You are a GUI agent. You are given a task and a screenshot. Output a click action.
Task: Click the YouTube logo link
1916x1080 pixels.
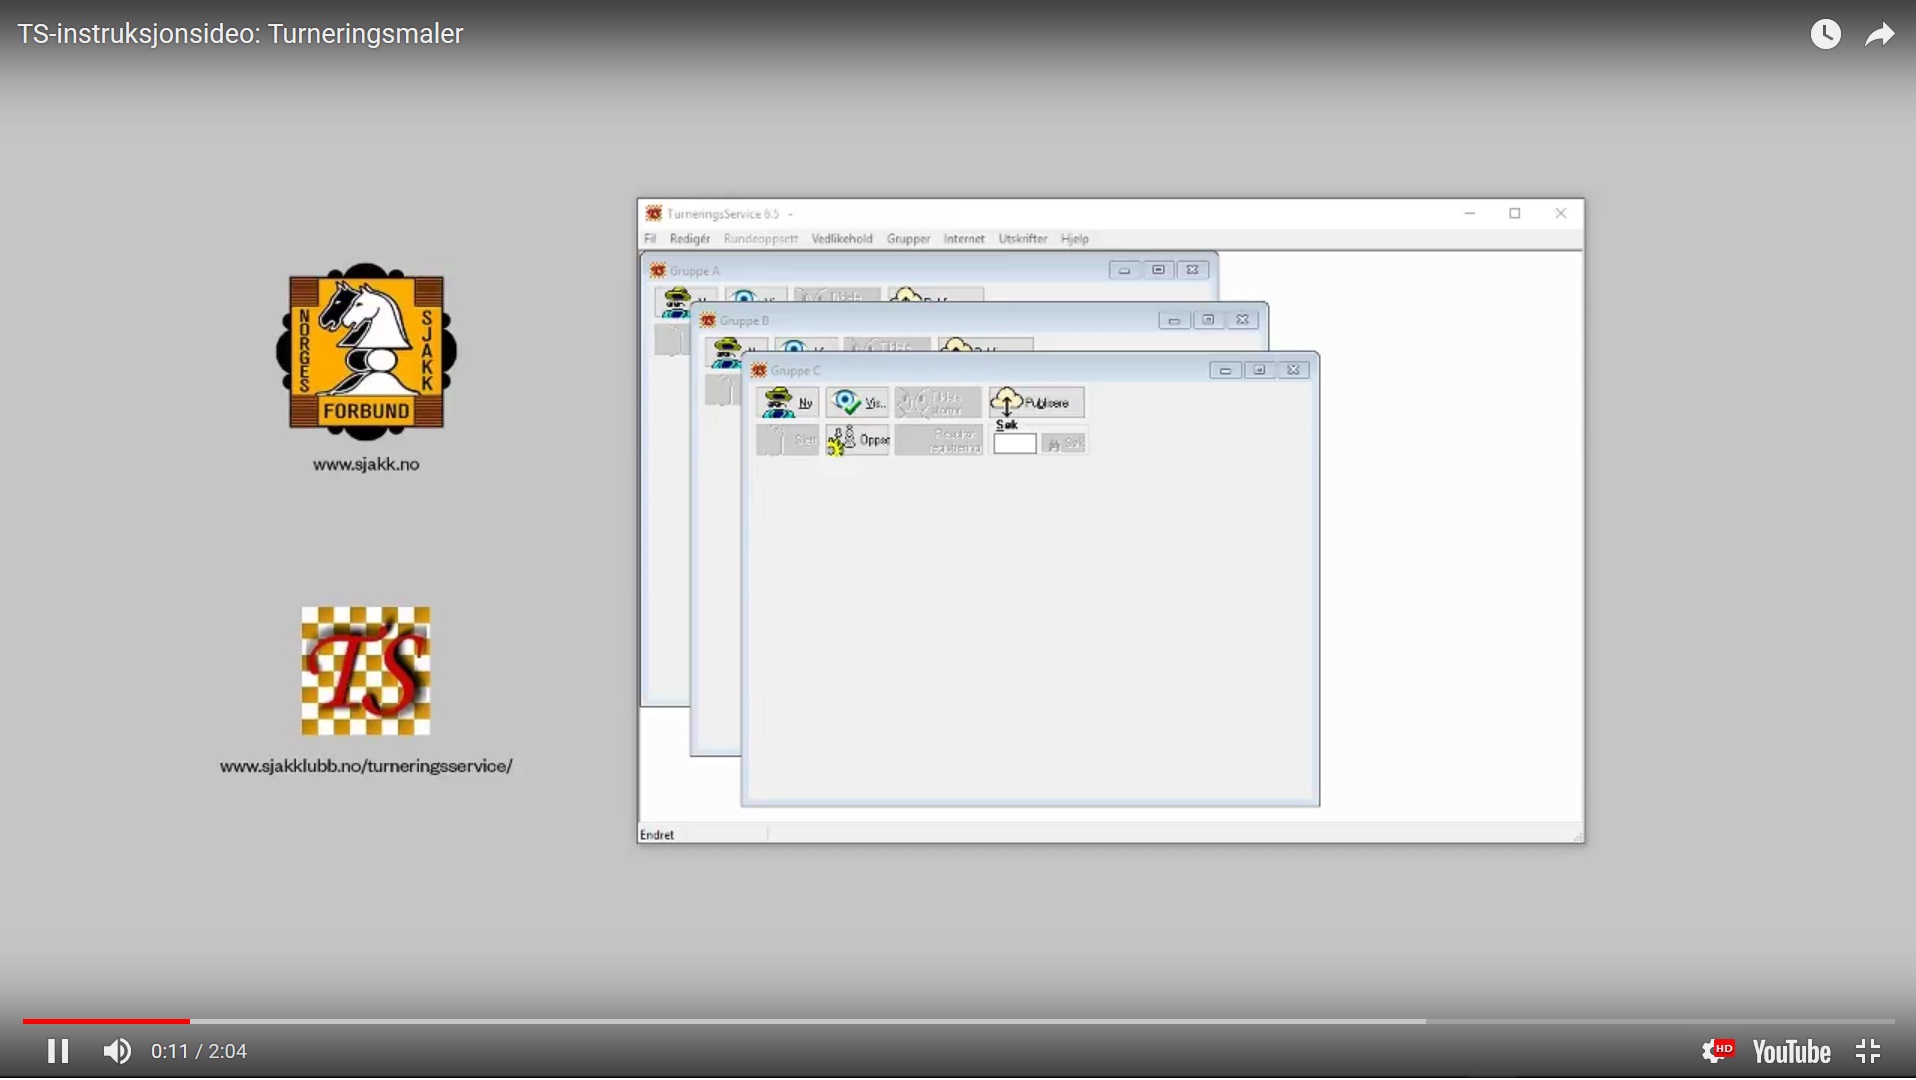tap(1792, 1052)
